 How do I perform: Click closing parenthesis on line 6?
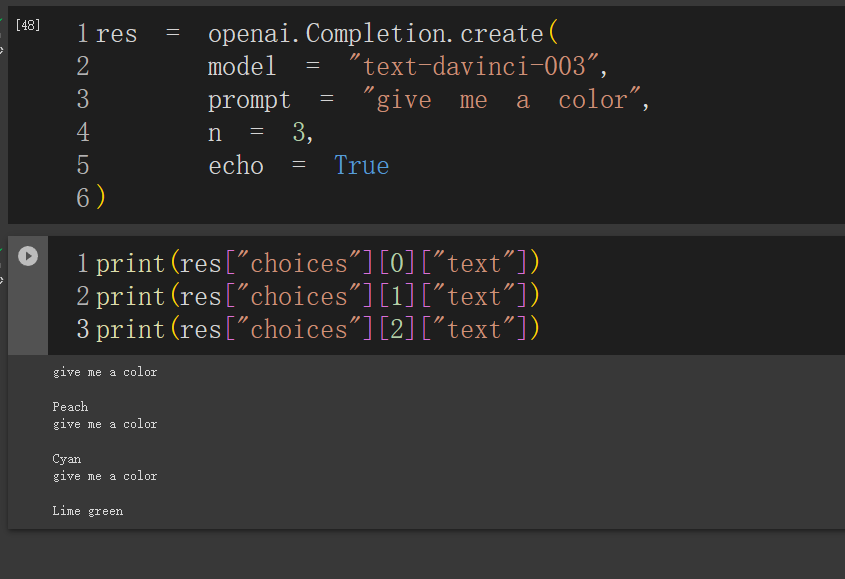(100, 199)
